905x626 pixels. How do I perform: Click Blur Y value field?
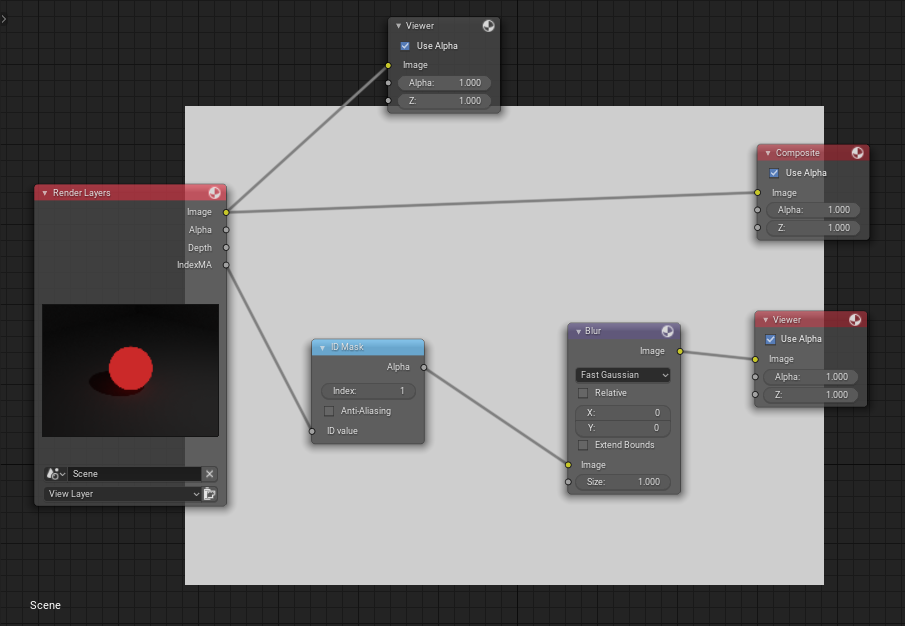tap(623, 428)
